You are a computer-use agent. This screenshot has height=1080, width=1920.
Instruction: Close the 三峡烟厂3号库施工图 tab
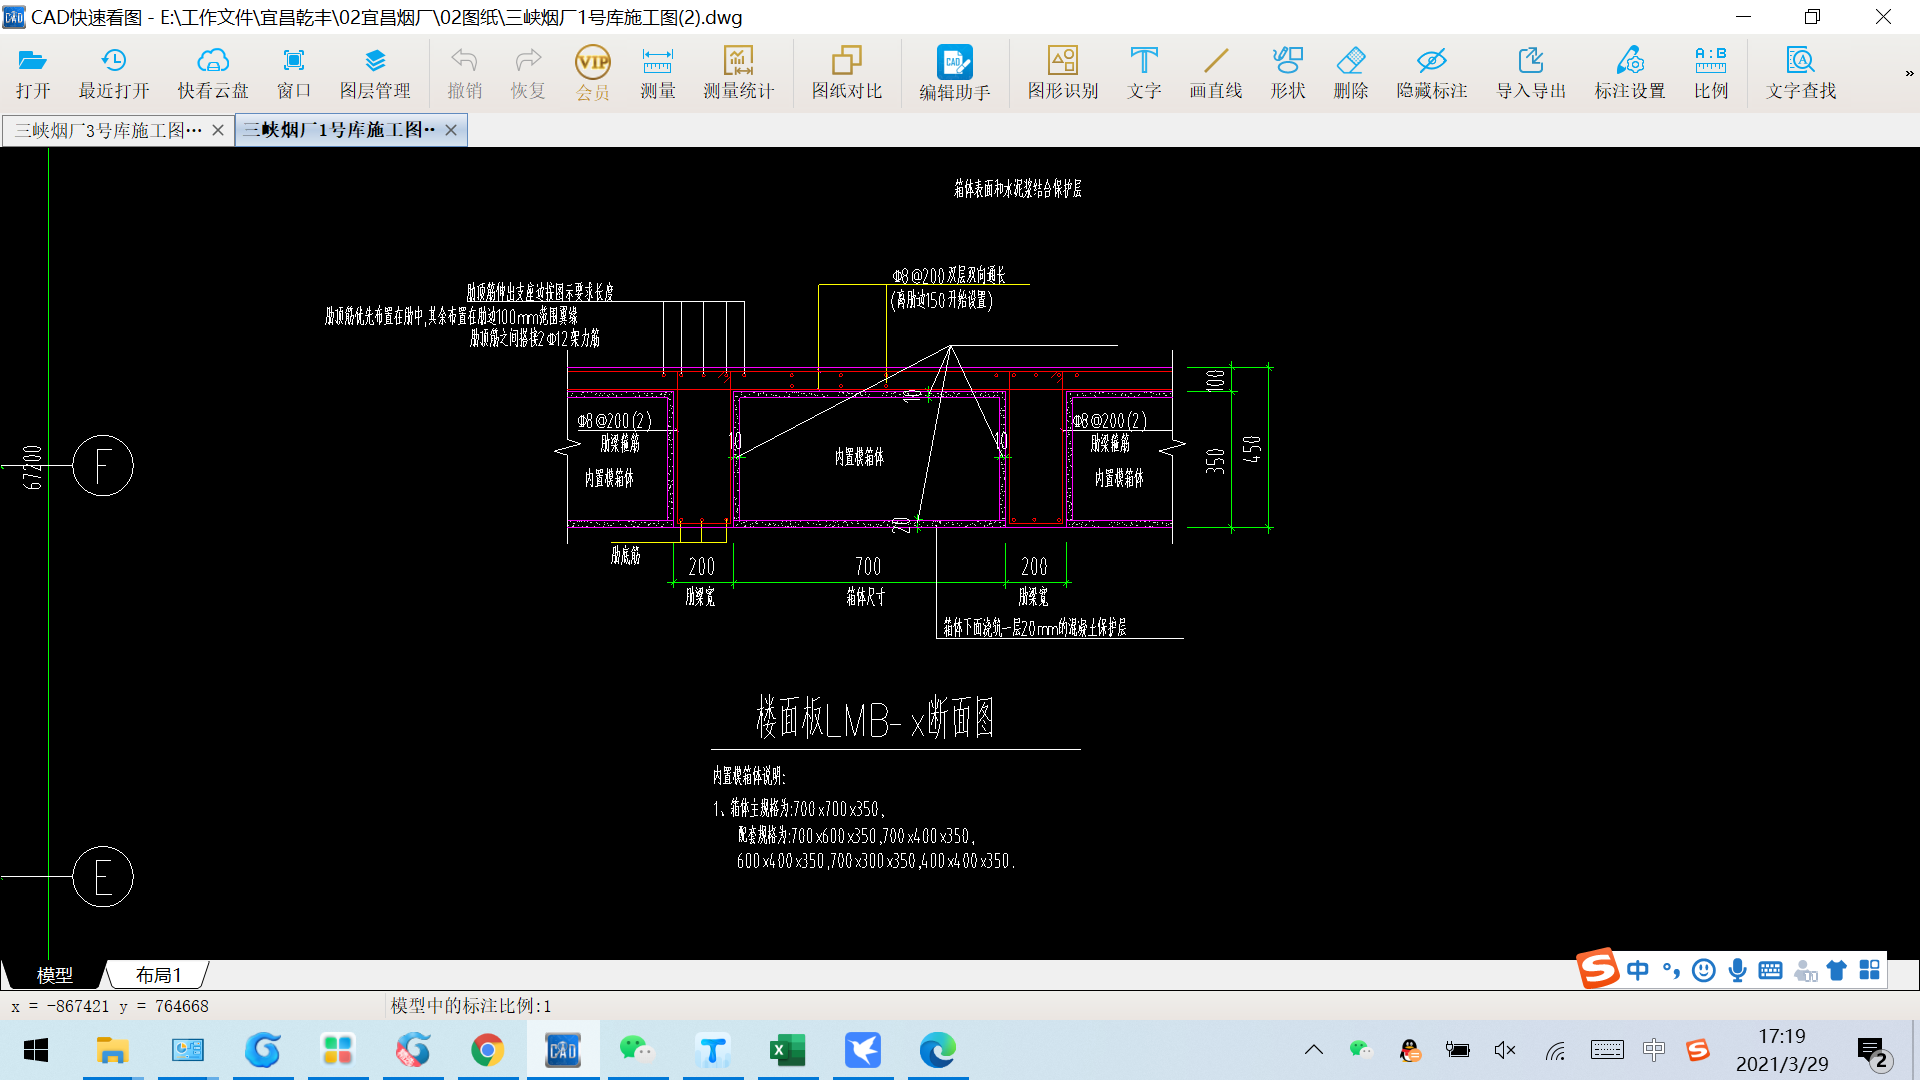pos(218,130)
